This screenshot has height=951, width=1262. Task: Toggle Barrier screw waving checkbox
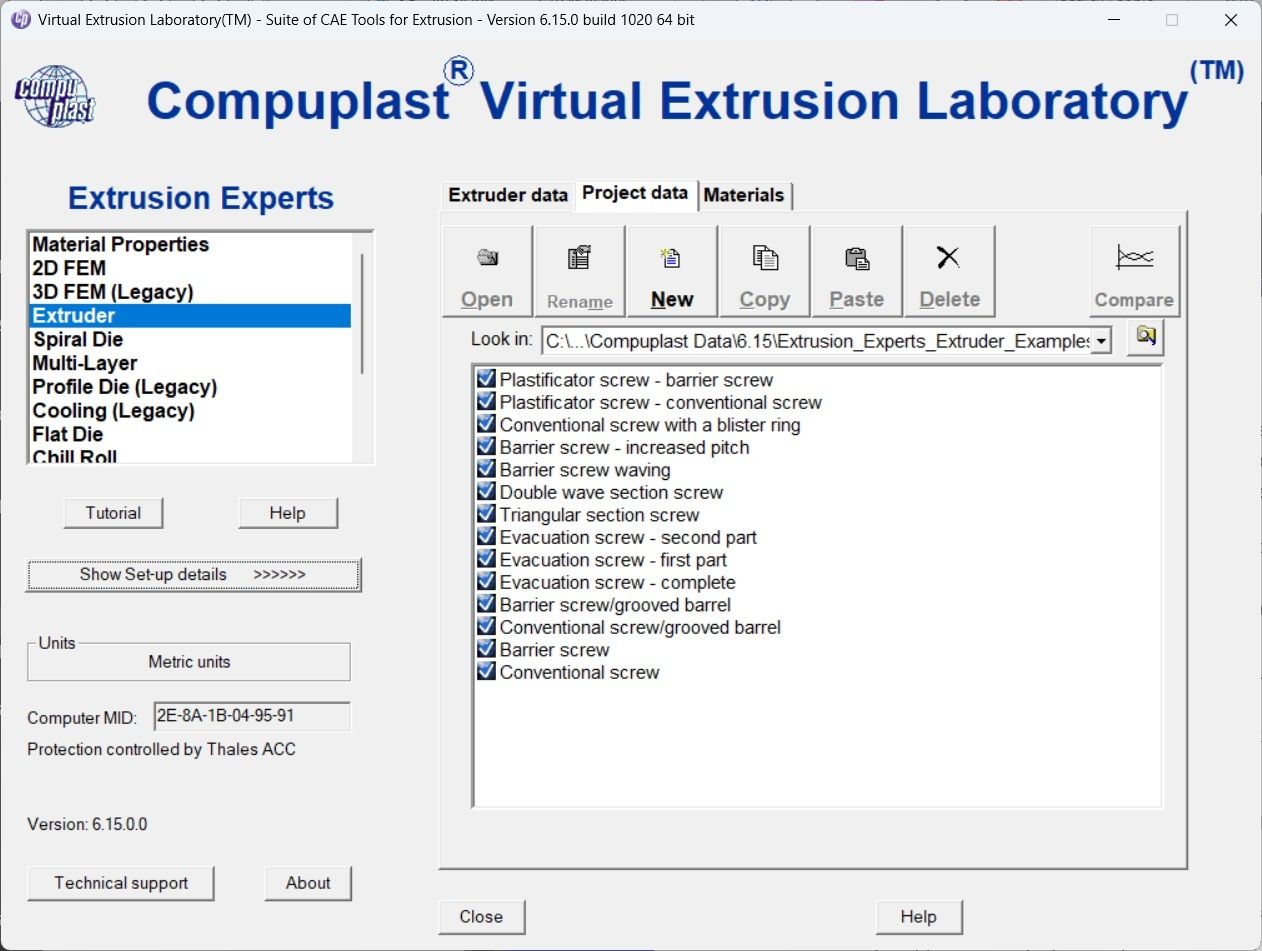486,469
